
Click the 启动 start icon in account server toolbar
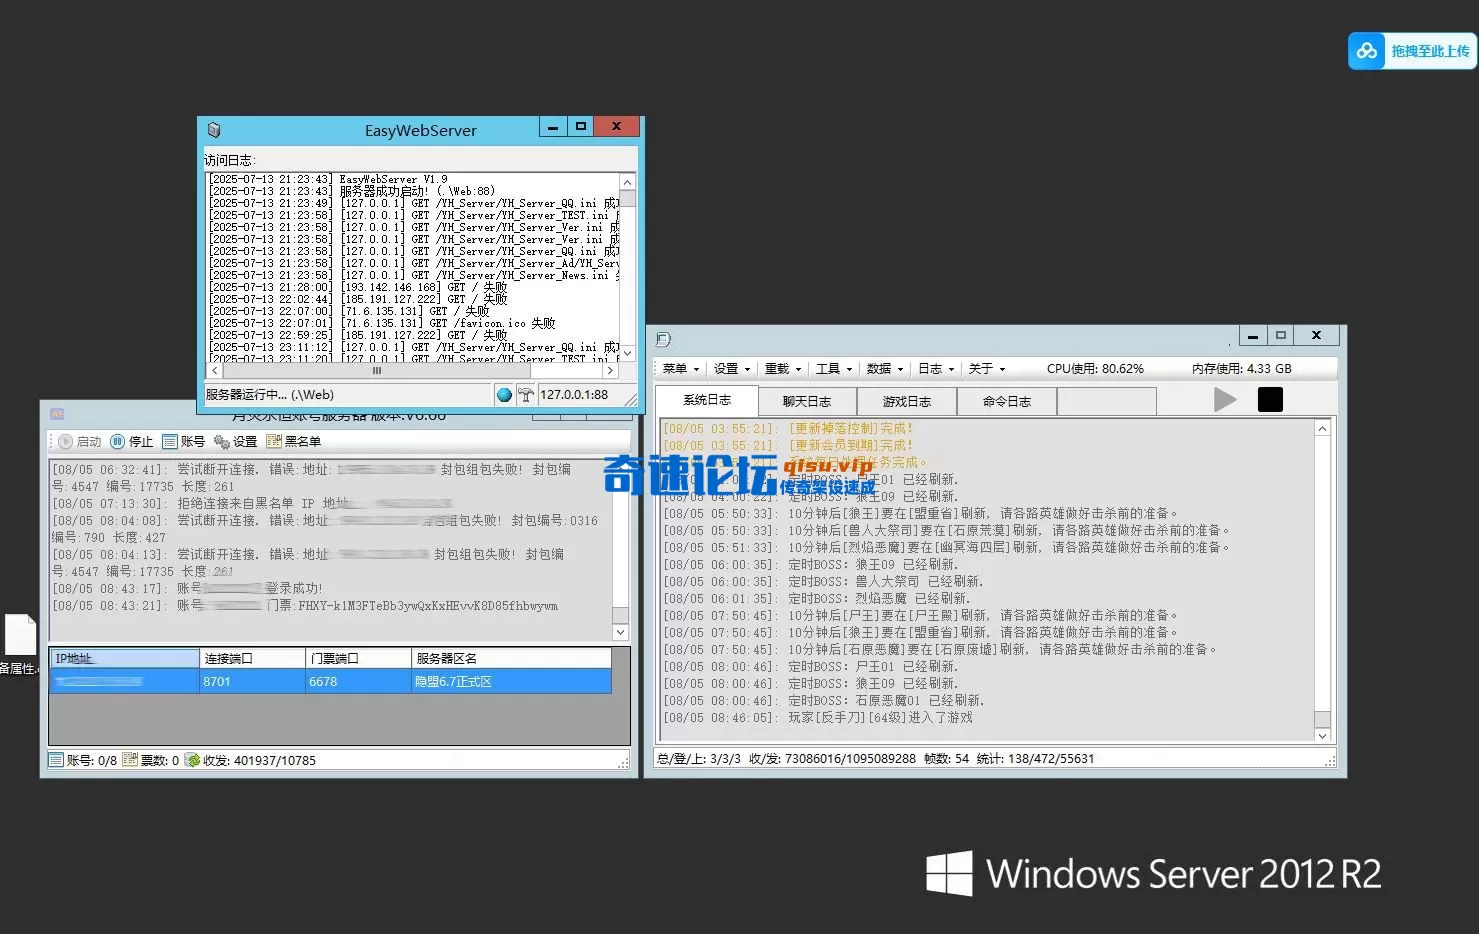[x=65, y=441]
